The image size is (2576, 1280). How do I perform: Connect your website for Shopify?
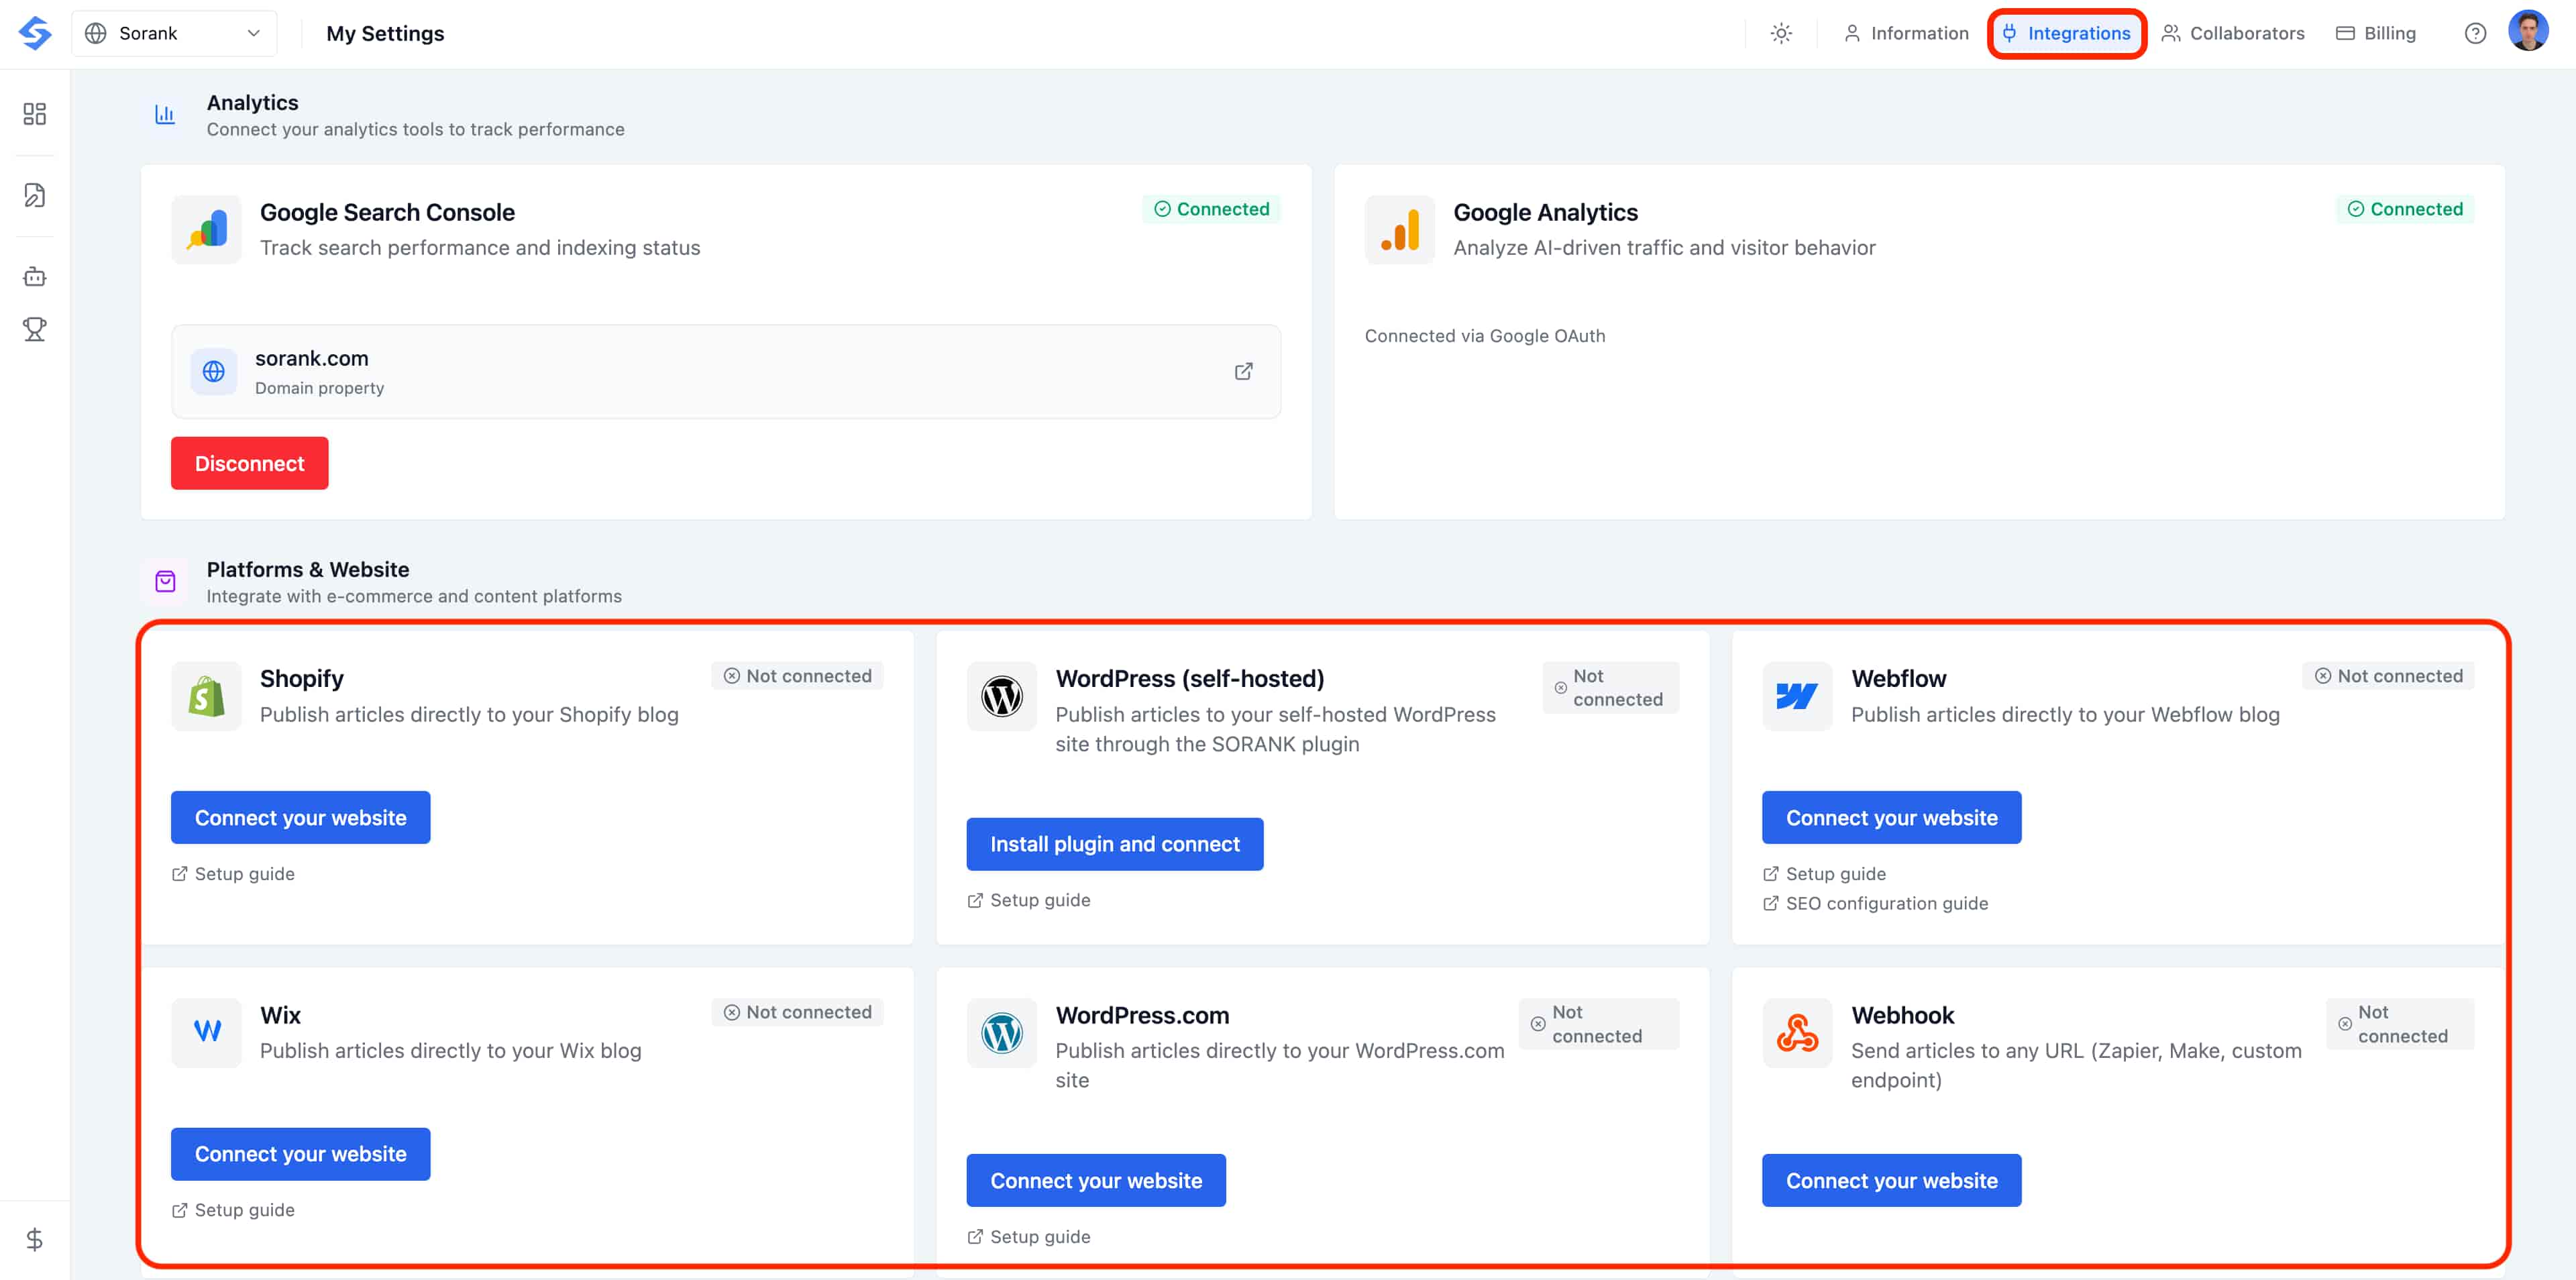click(x=300, y=817)
